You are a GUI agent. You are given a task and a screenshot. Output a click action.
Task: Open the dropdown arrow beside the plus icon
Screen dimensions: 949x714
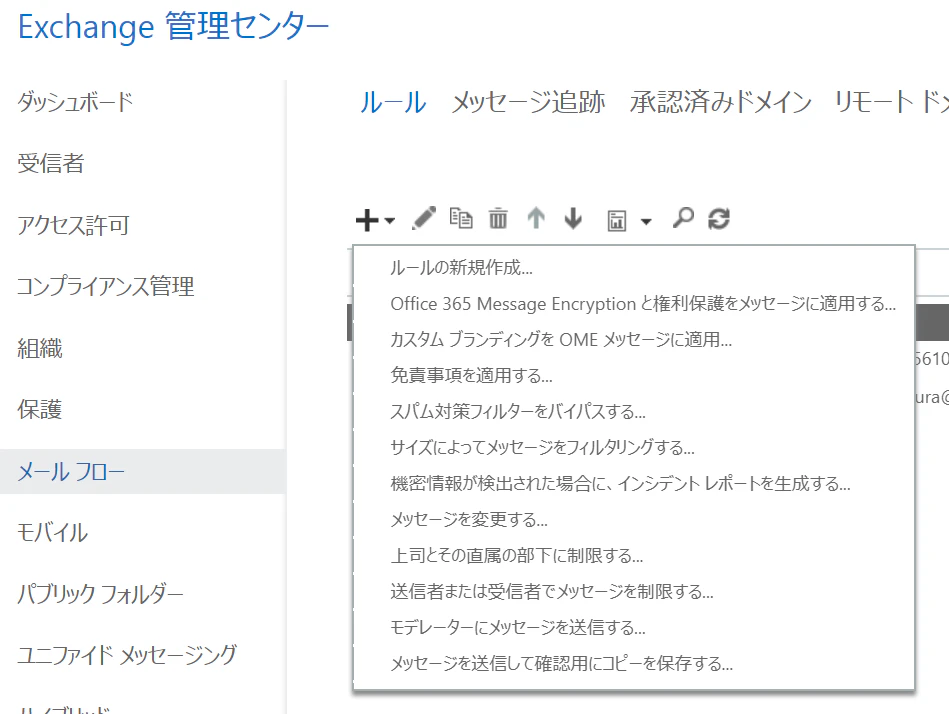click(389, 221)
